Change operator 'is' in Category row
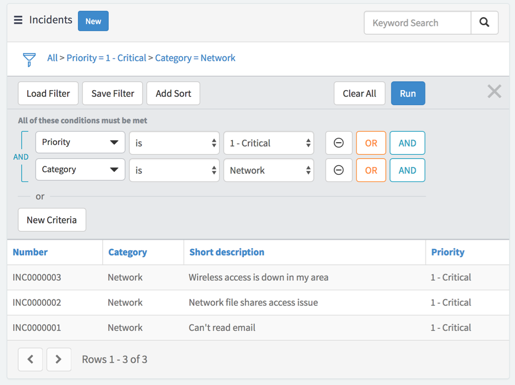Screen dimensions: 515x385 (x=174, y=170)
